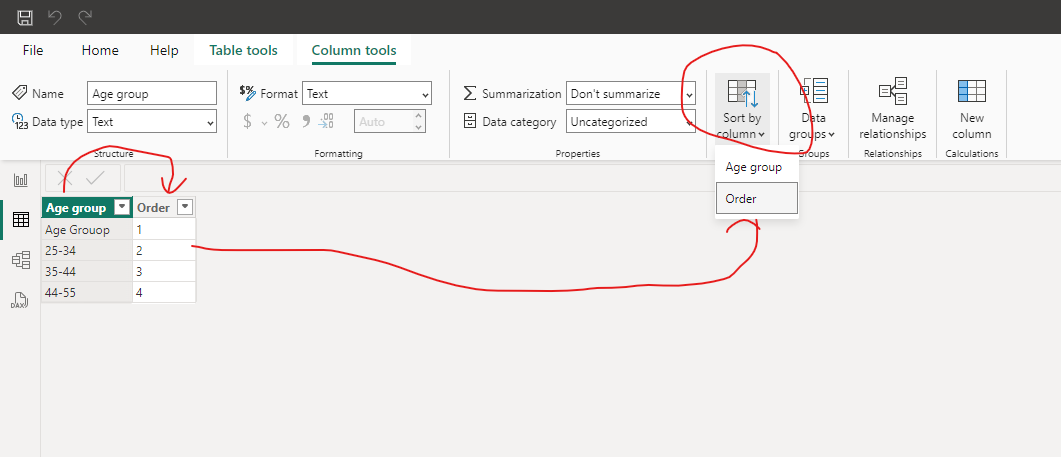Select the Age Grouop cell

point(87,230)
